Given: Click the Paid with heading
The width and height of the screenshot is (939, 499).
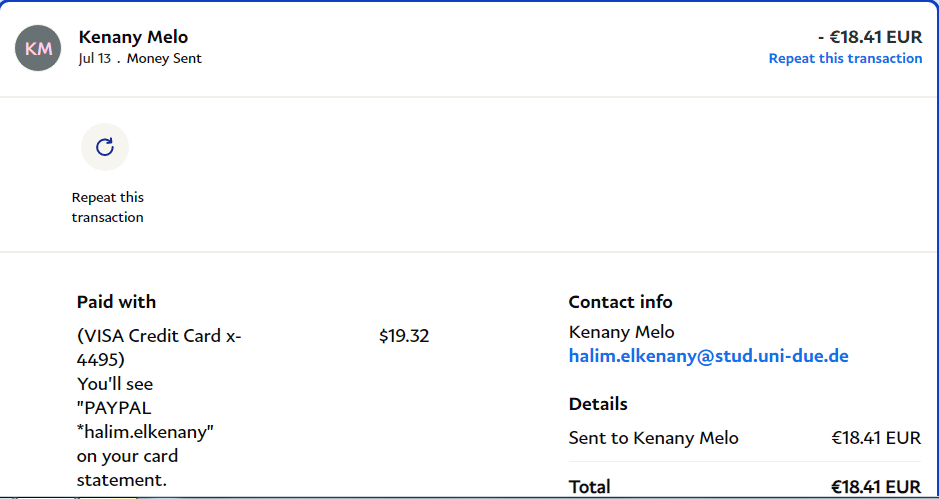Looking at the screenshot, I should (x=116, y=302).
